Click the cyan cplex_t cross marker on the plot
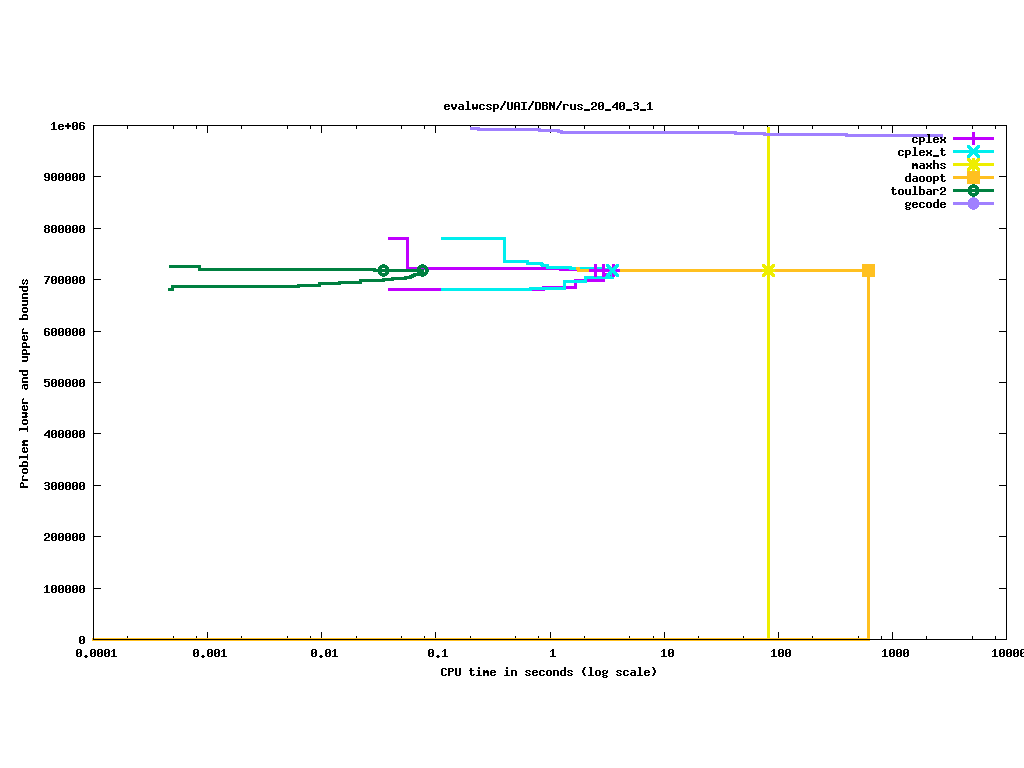The width and height of the screenshot is (1024, 768). click(x=612, y=270)
